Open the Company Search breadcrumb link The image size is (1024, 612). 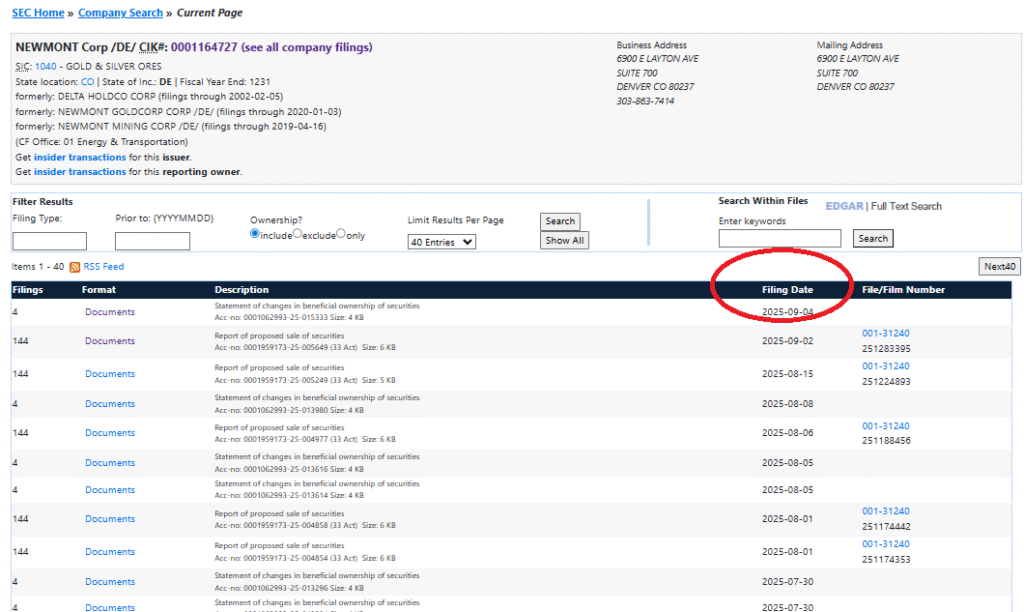(x=120, y=12)
